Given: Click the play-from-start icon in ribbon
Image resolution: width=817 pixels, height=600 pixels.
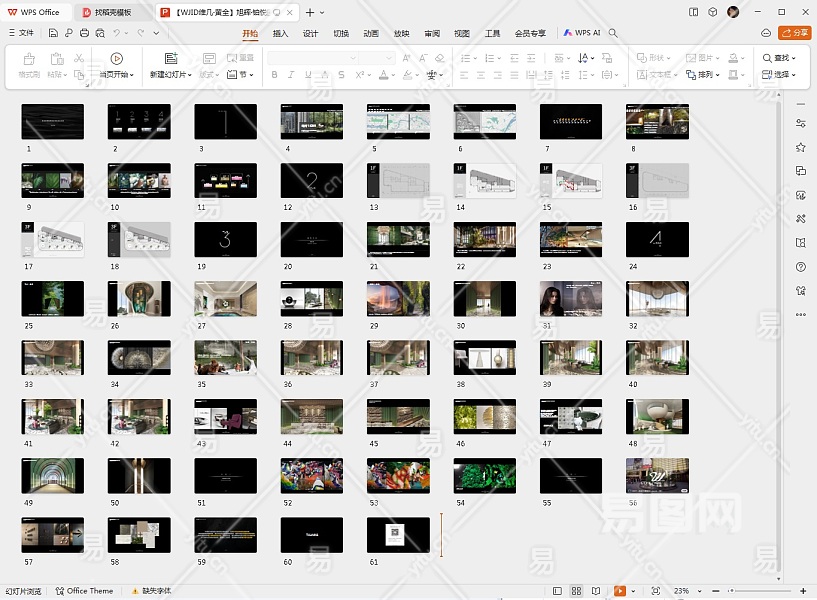Looking at the screenshot, I should pos(117,59).
